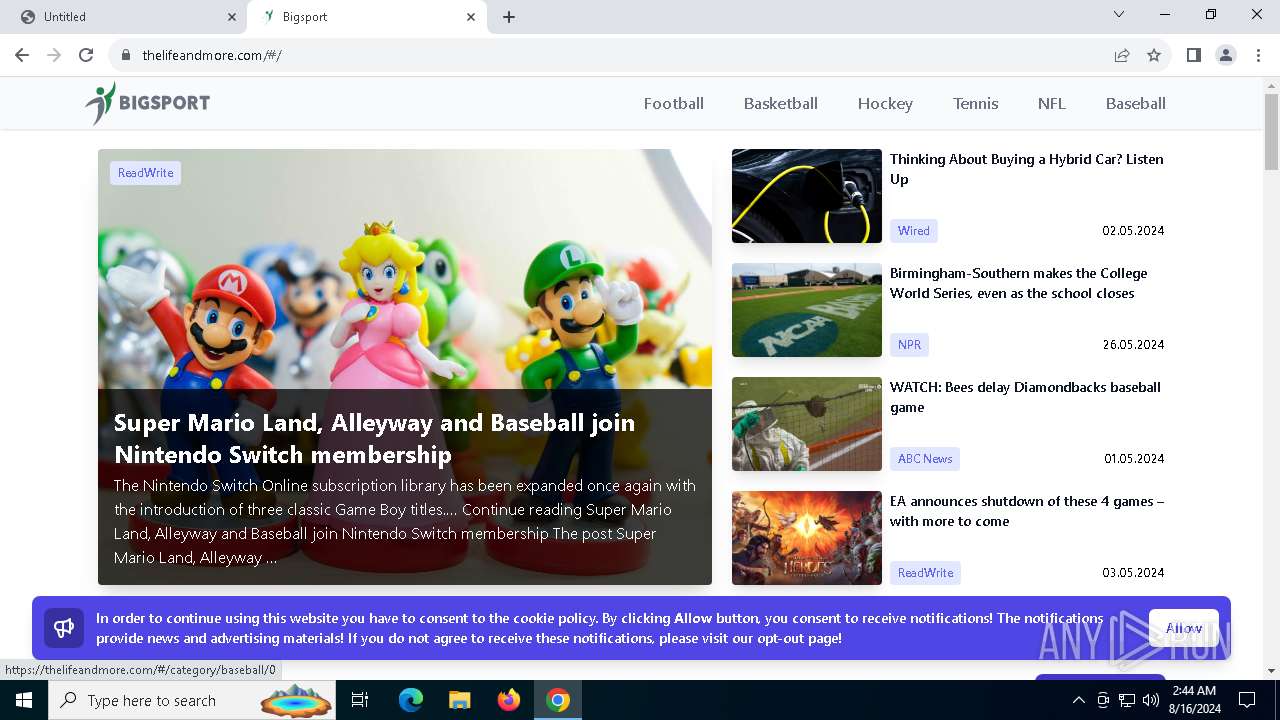View site information lock icon

(x=126, y=55)
